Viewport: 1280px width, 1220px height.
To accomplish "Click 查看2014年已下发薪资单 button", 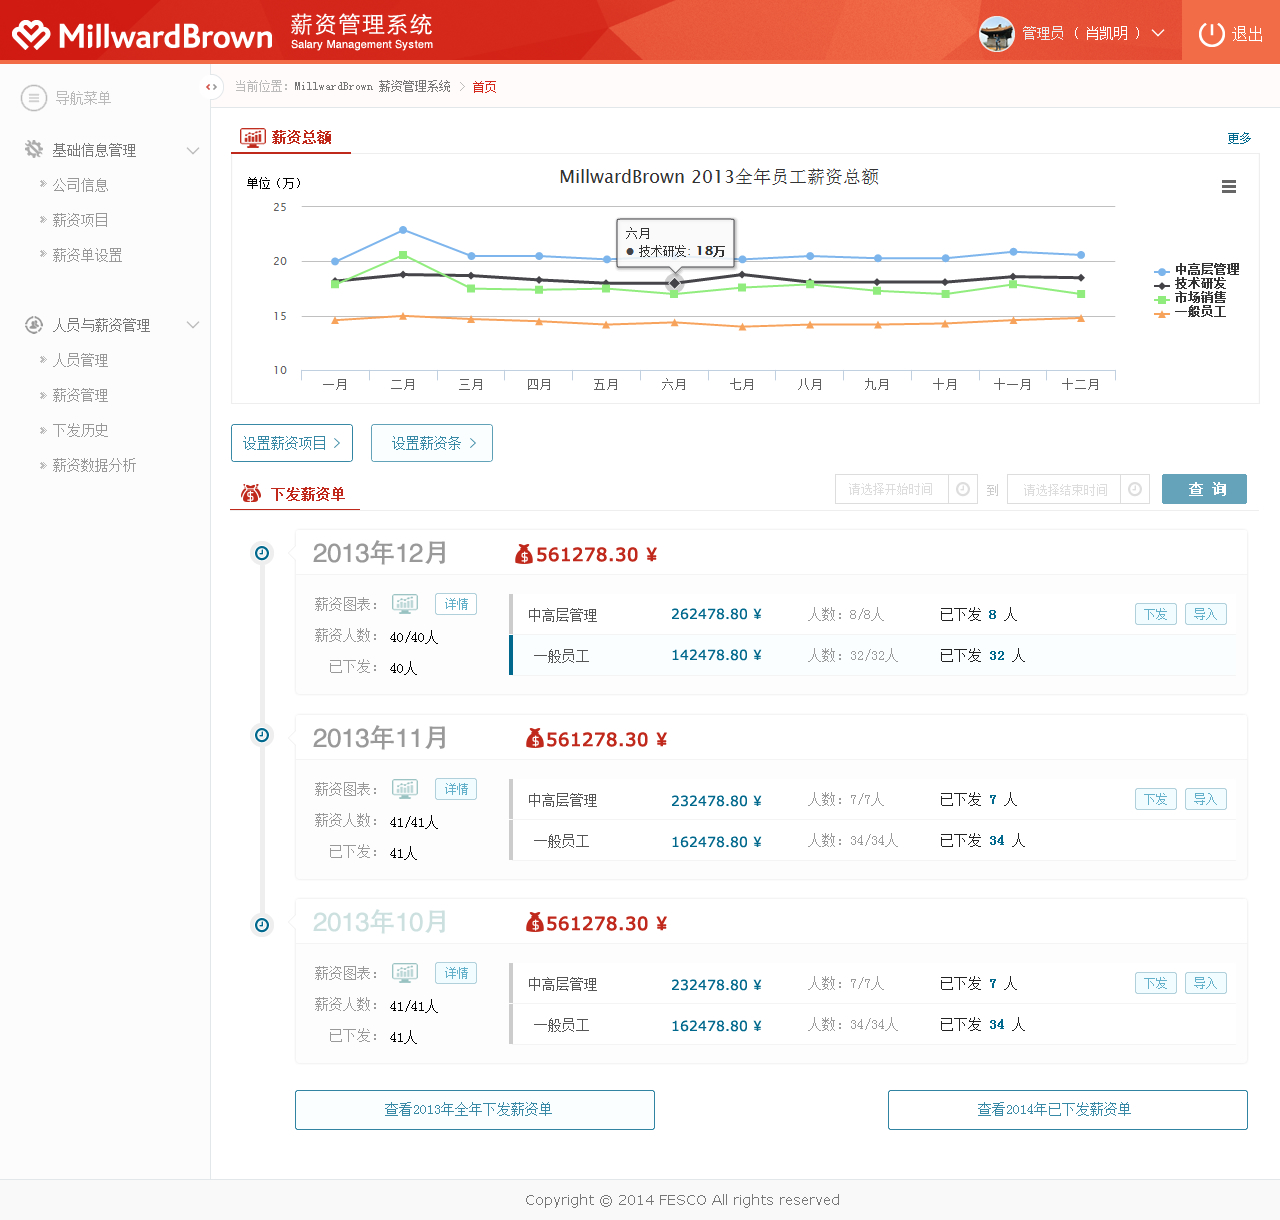I will pos(1068,1110).
